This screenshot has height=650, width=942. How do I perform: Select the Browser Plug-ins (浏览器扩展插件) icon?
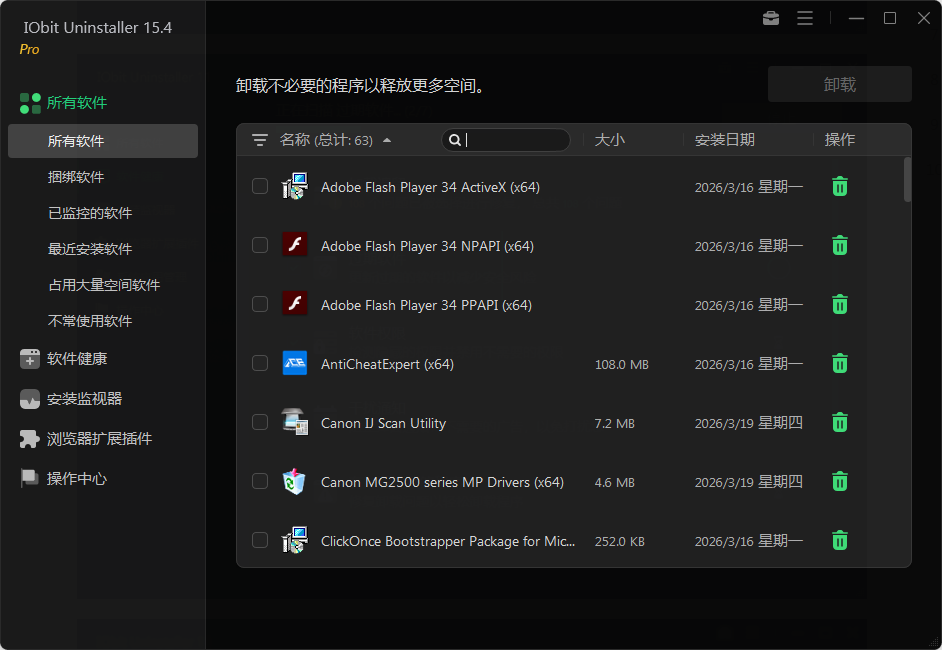point(27,438)
